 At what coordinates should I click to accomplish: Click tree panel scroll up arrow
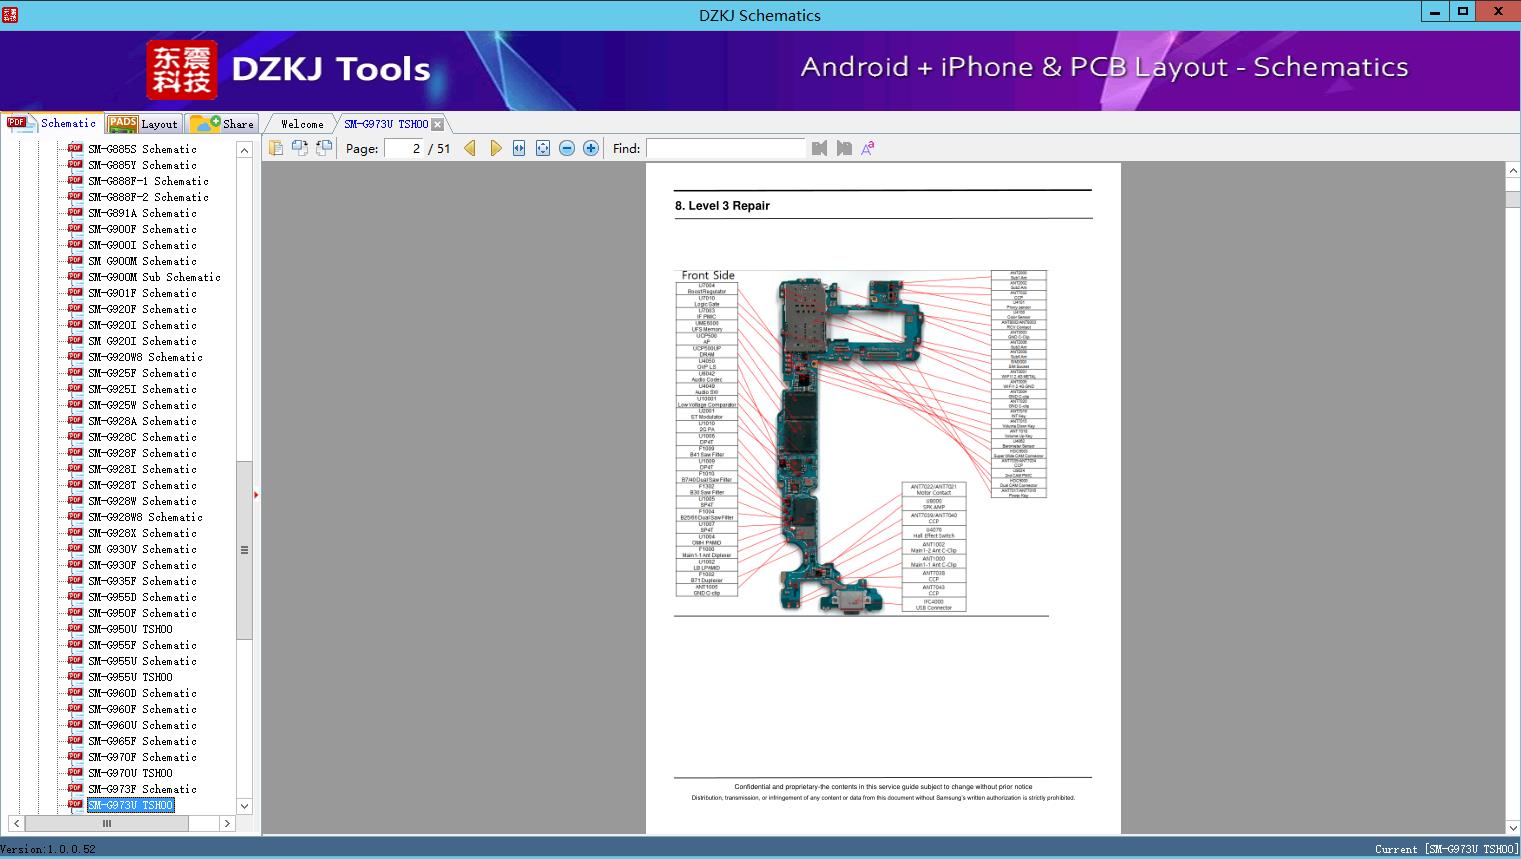pos(244,150)
